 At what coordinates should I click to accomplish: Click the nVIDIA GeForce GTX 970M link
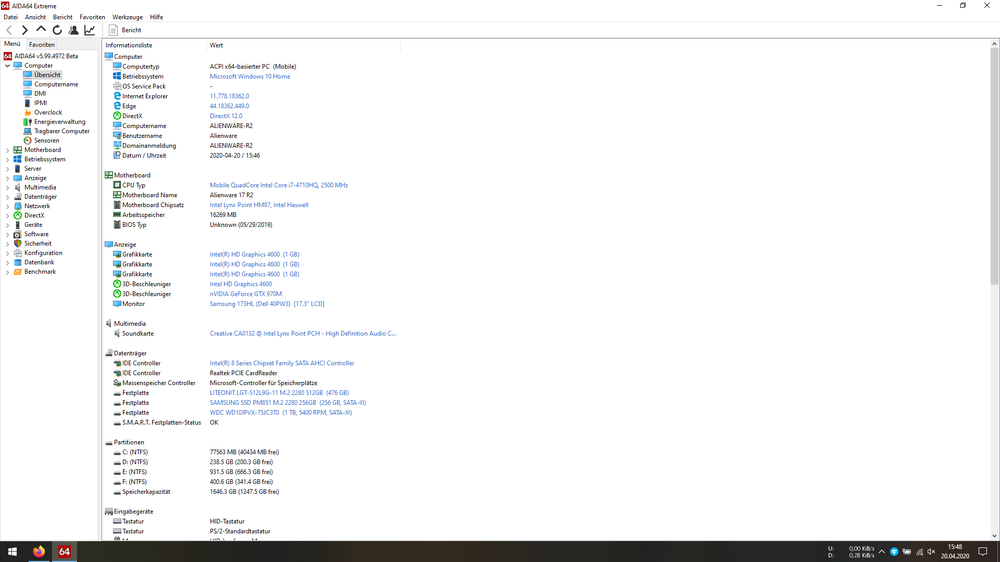coord(245,294)
